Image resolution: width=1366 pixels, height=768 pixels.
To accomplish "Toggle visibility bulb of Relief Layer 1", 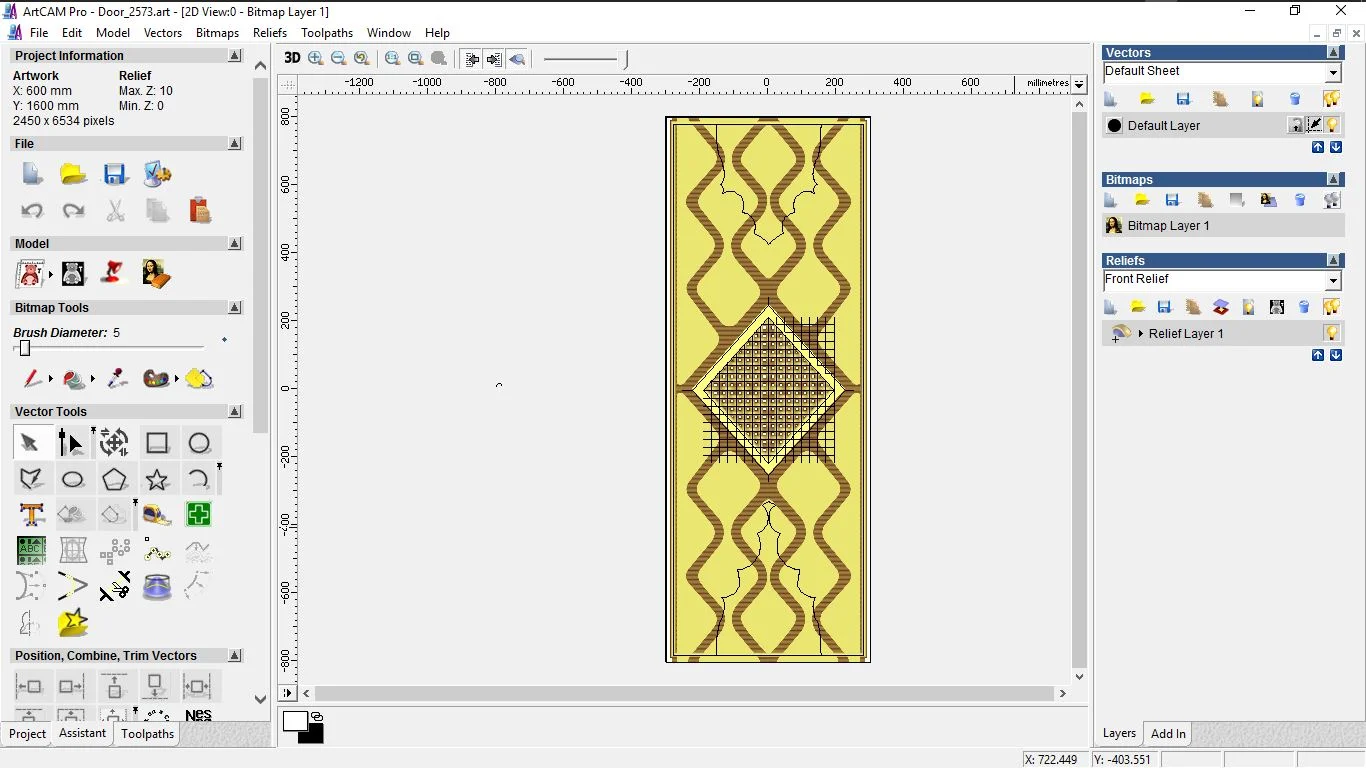I will [x=1332, y=333].
